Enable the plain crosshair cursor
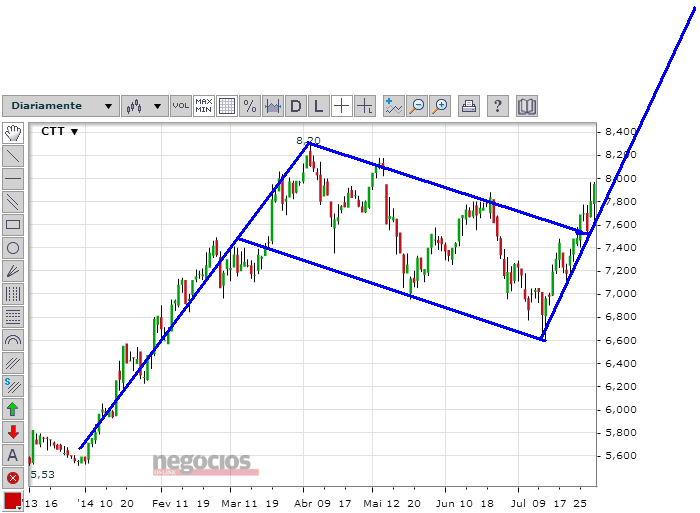The height and width of the screenshot is (513, 700). pyautogui.click(x=342, y=106)
